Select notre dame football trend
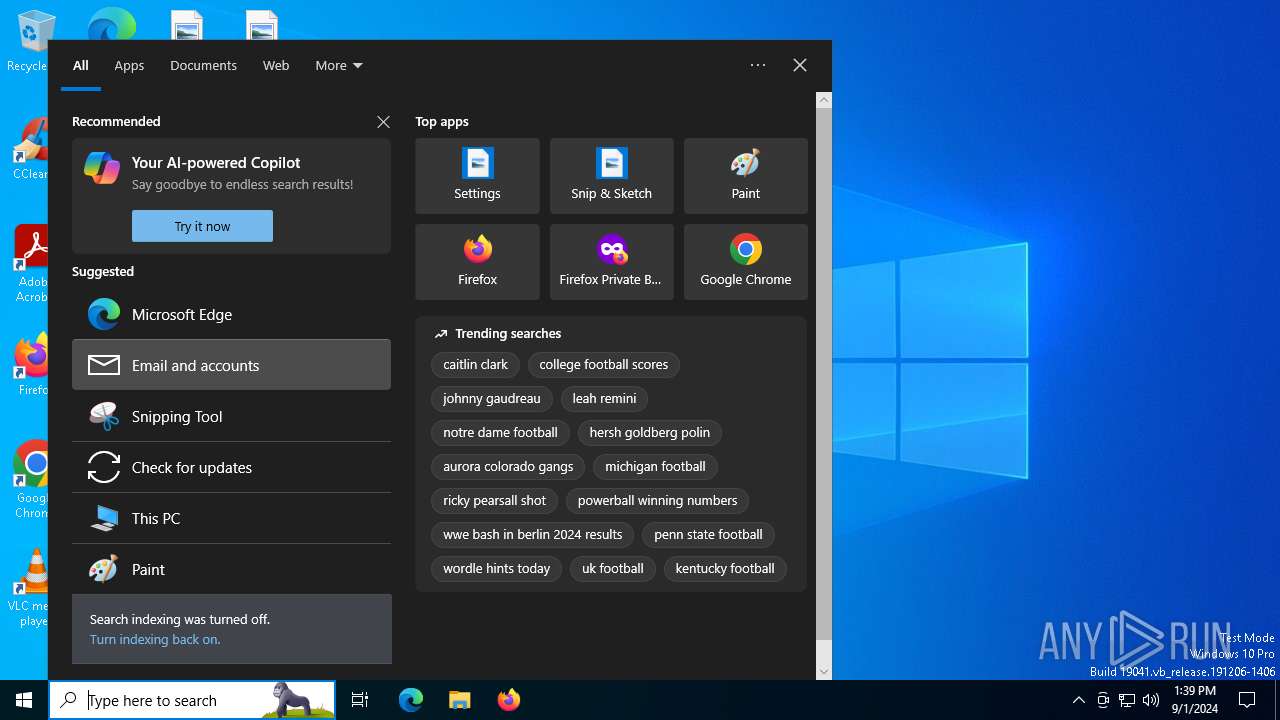 pyautogui.click(x=500, y=433)
